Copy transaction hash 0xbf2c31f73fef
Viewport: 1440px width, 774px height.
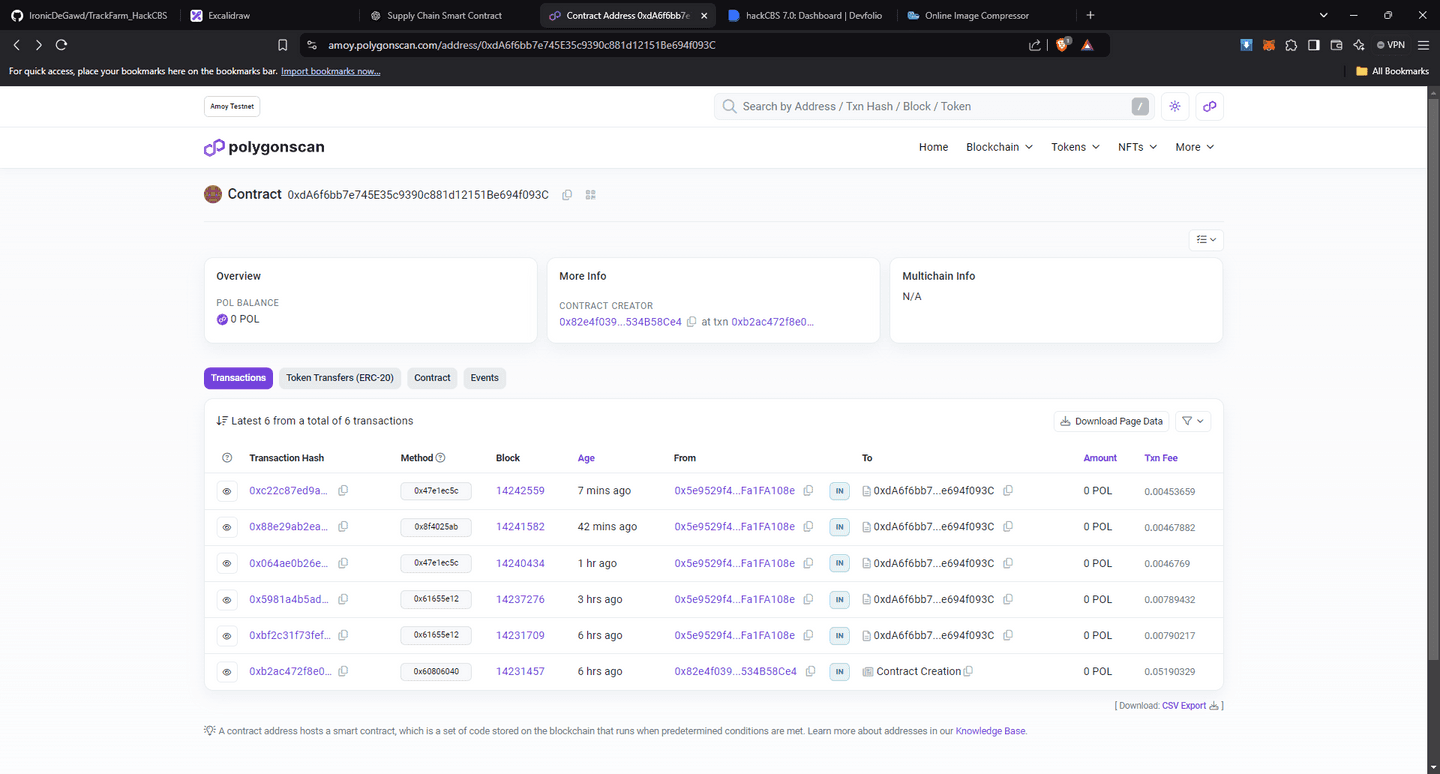343,635
